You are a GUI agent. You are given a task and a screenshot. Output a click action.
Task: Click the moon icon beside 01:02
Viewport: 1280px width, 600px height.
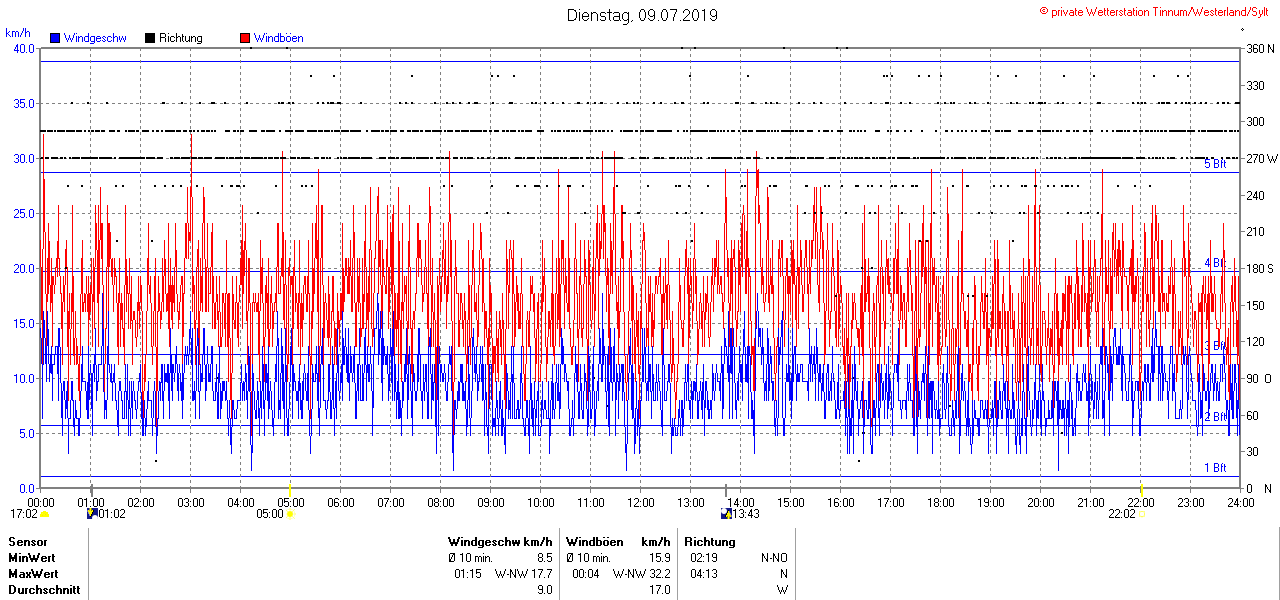point(92,514)
